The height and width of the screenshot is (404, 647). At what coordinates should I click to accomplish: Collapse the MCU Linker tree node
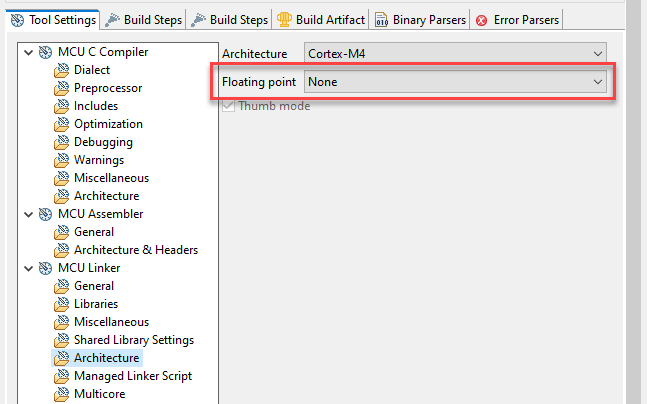[x=29, y=268]
